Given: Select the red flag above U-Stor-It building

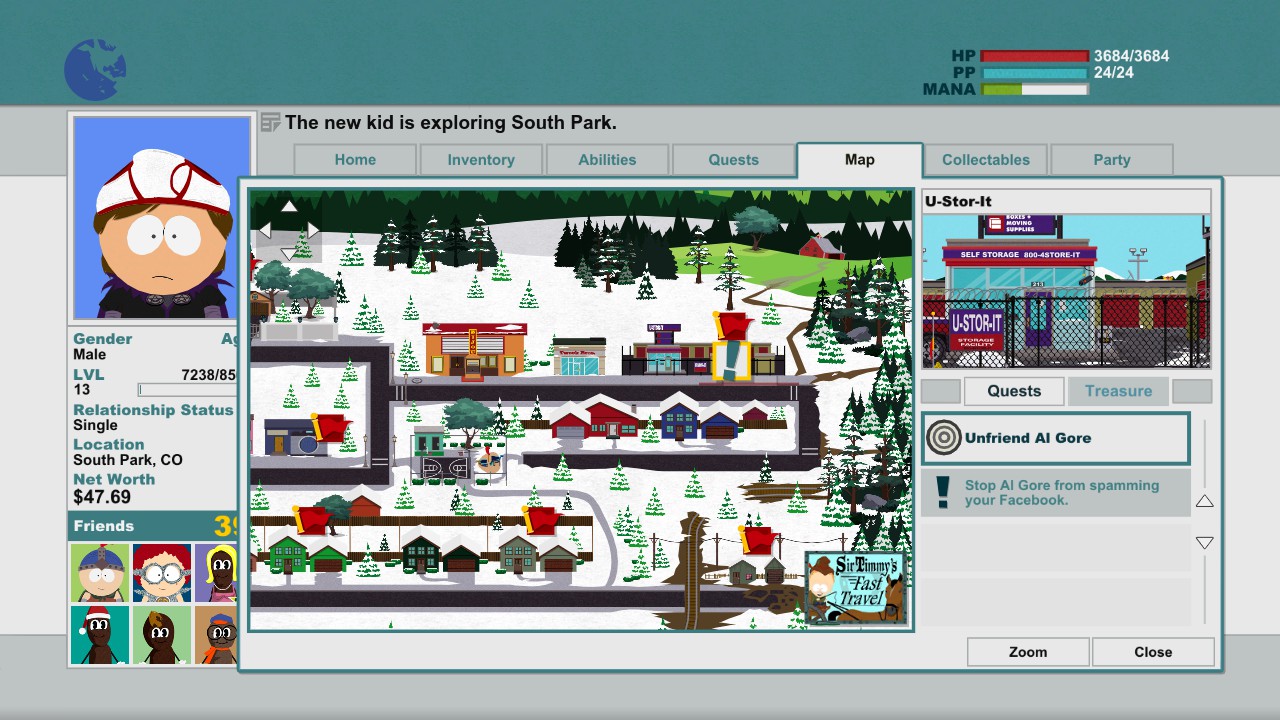Looking at the screenshot, I should (x=734, y=328).
